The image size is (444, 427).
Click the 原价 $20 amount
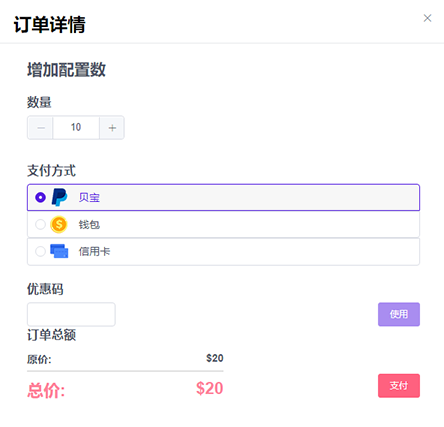coord(215,358)
